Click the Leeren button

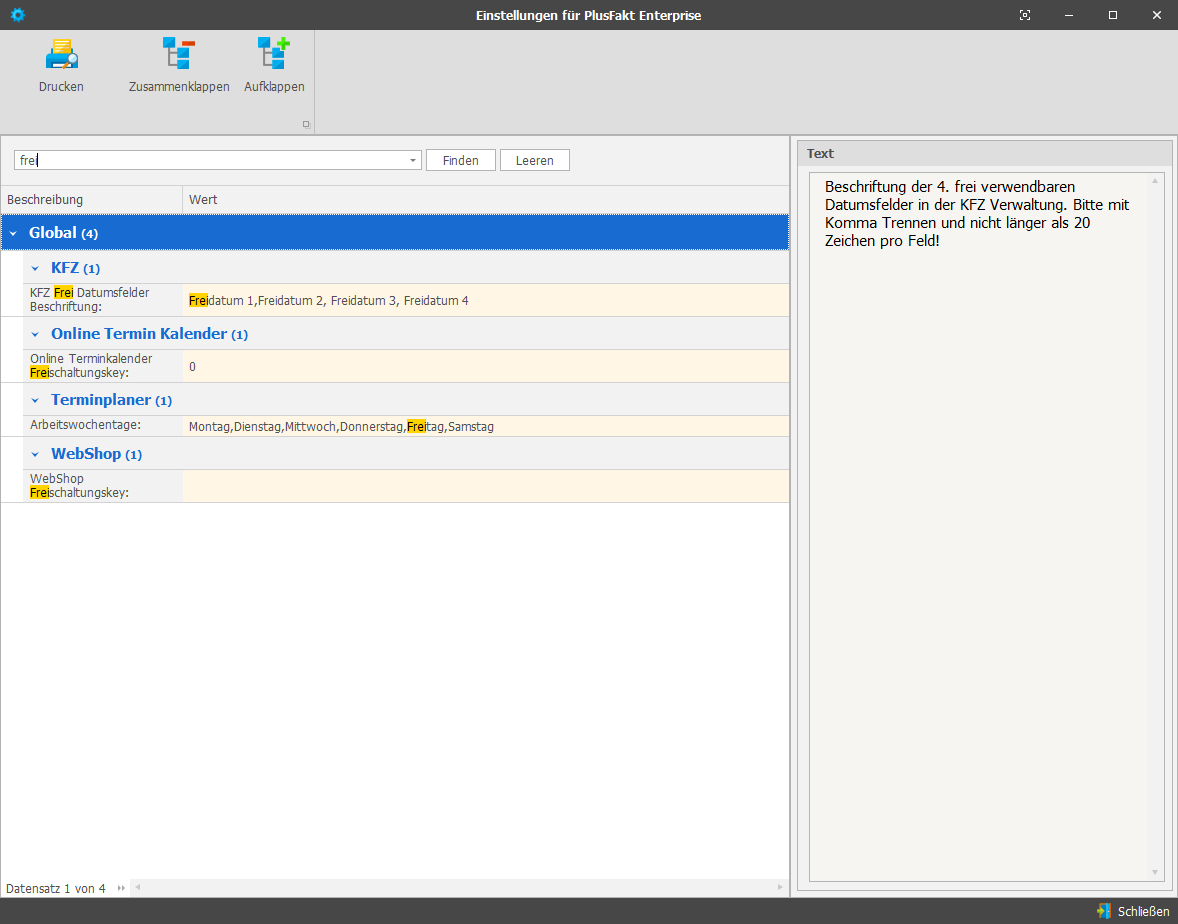click(534, 160)
